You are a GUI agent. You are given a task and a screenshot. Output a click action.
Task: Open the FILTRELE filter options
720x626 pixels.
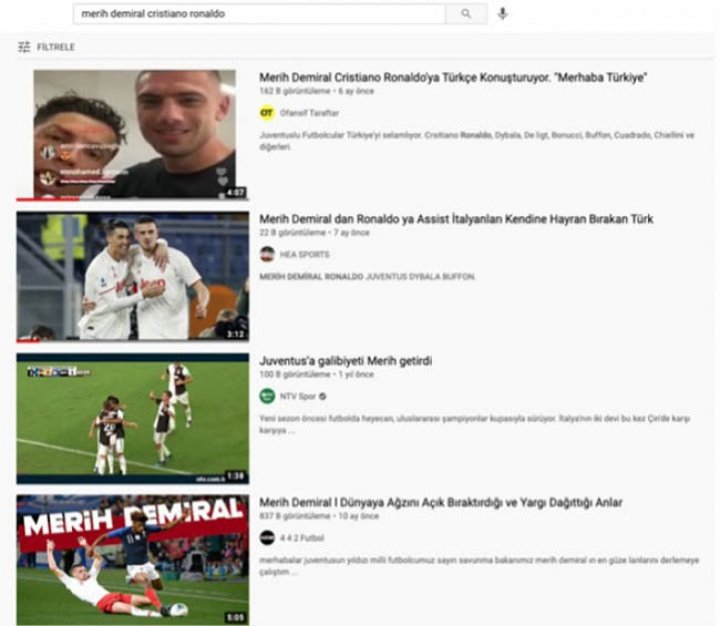pos(46,47)
